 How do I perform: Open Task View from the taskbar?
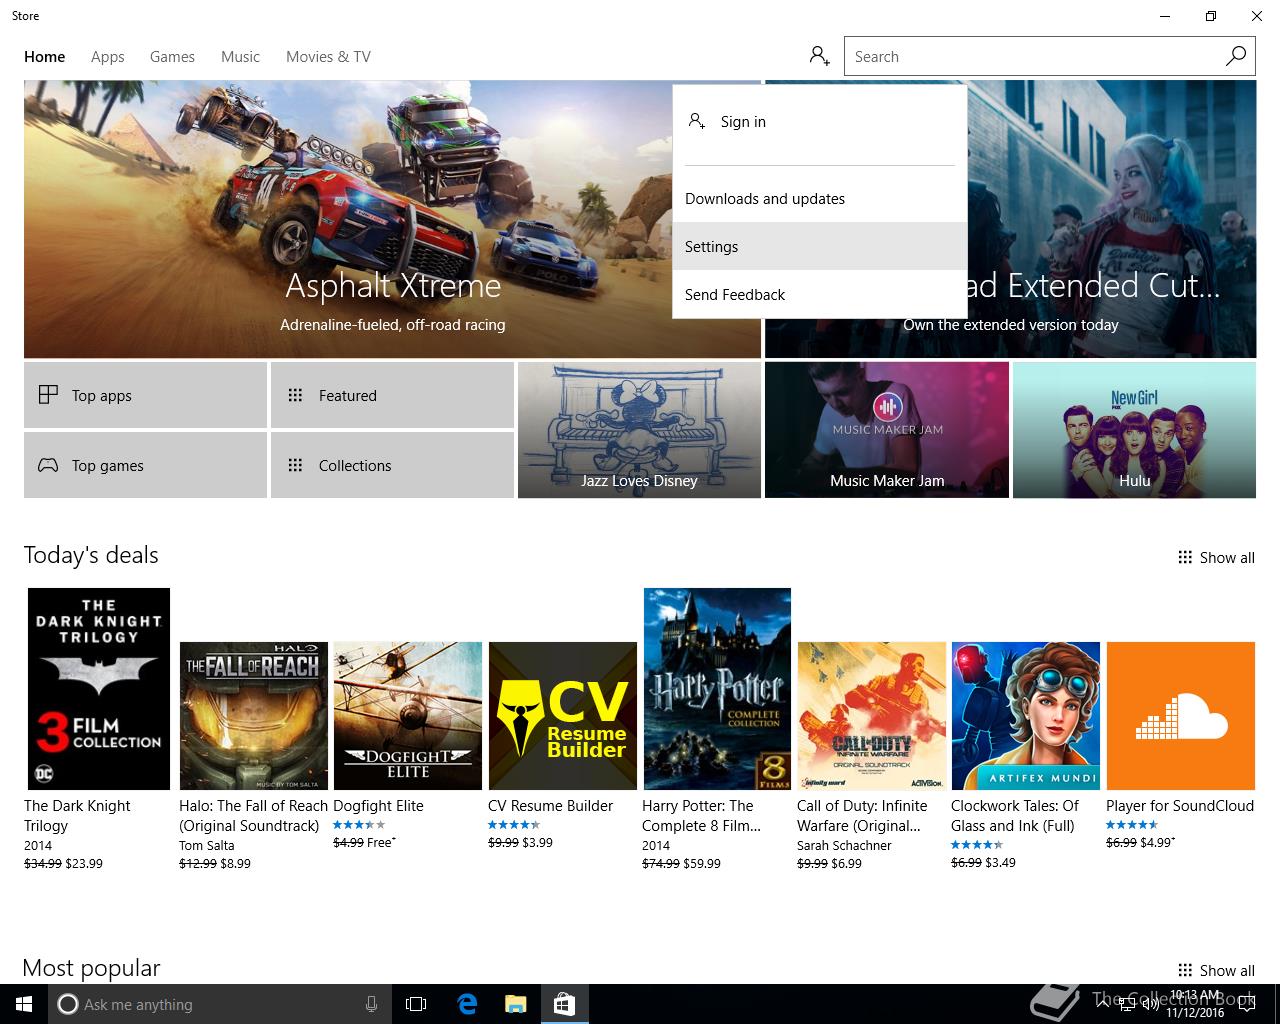tap(416, 1004)
